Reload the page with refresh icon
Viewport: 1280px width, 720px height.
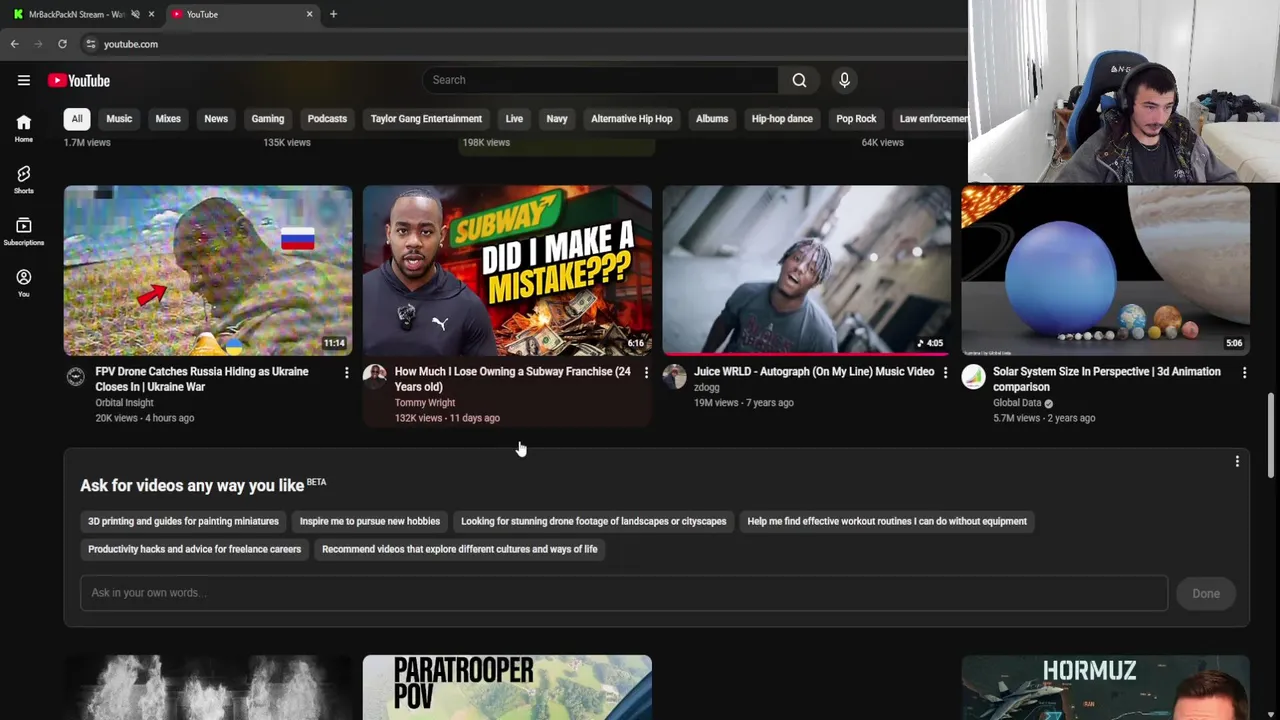coord(62,44)
